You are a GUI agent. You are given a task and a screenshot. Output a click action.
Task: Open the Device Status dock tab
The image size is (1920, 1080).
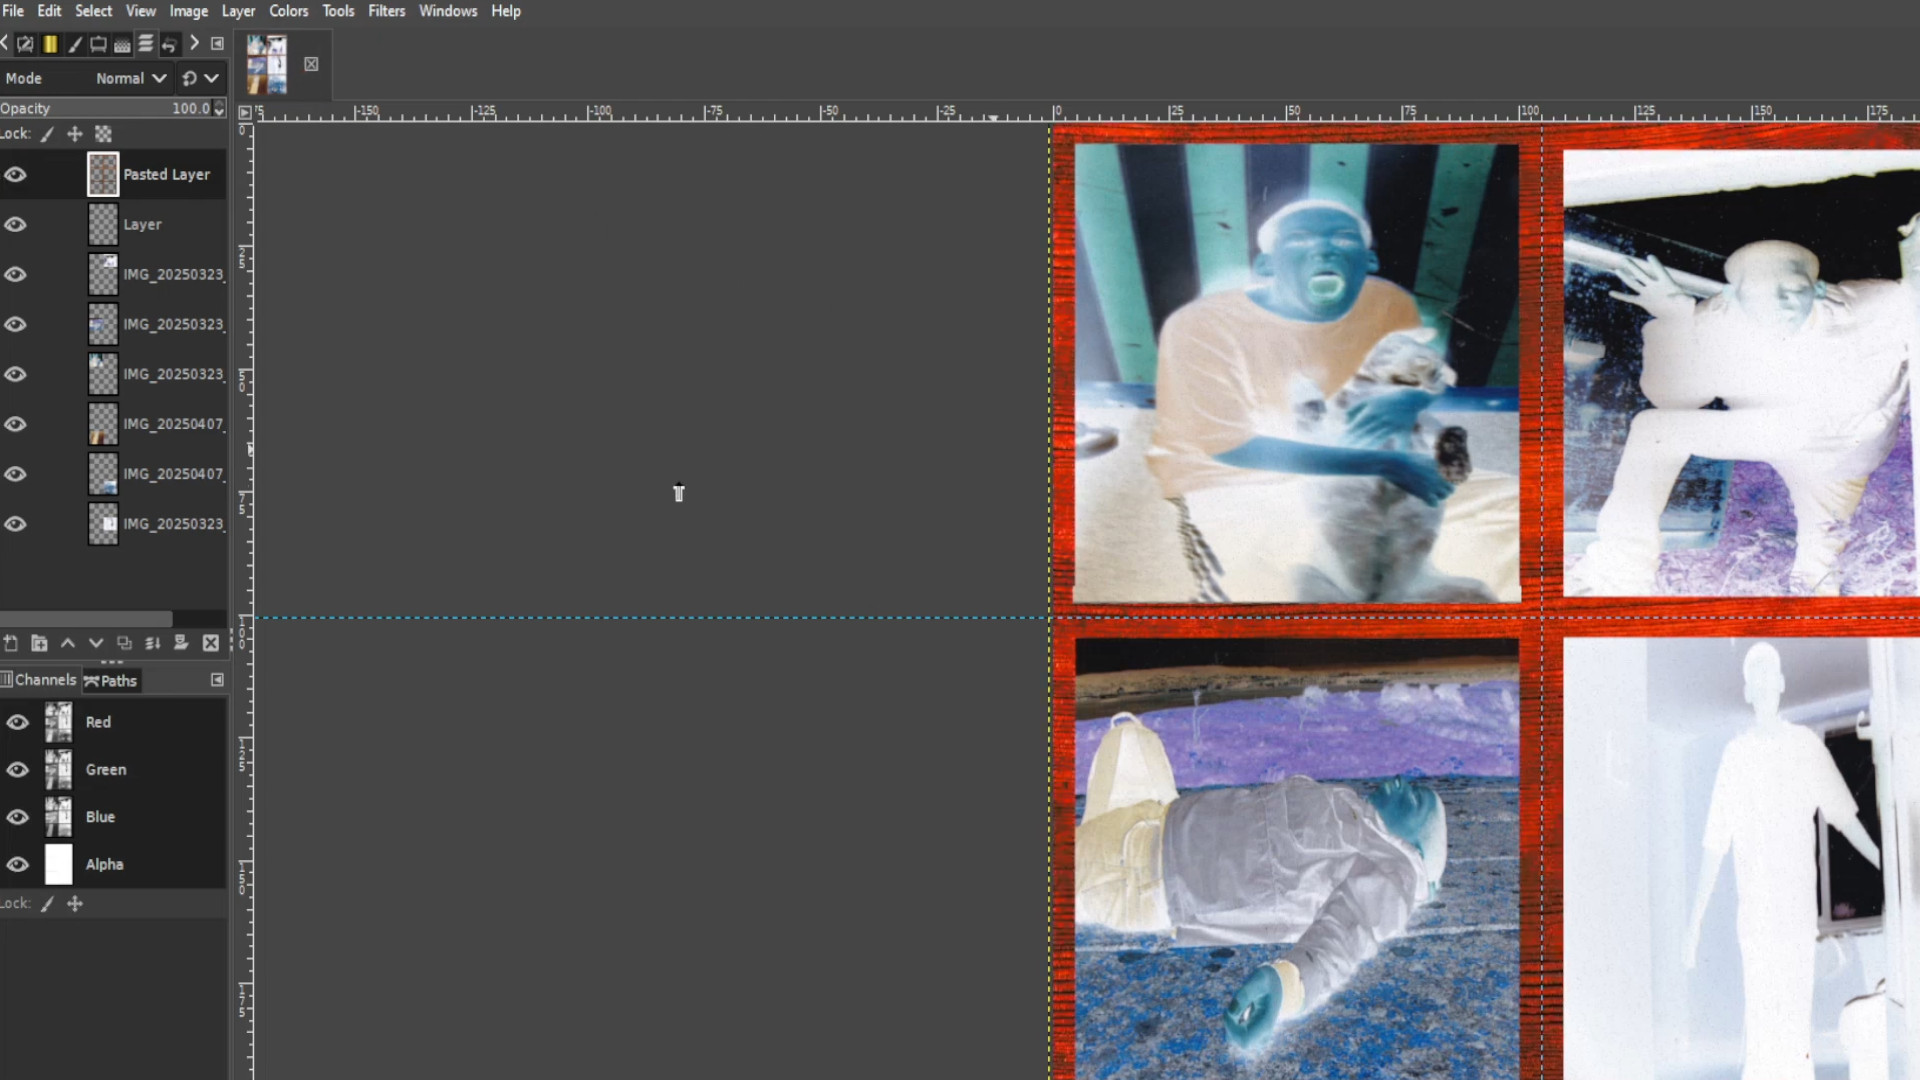[98, 44]
